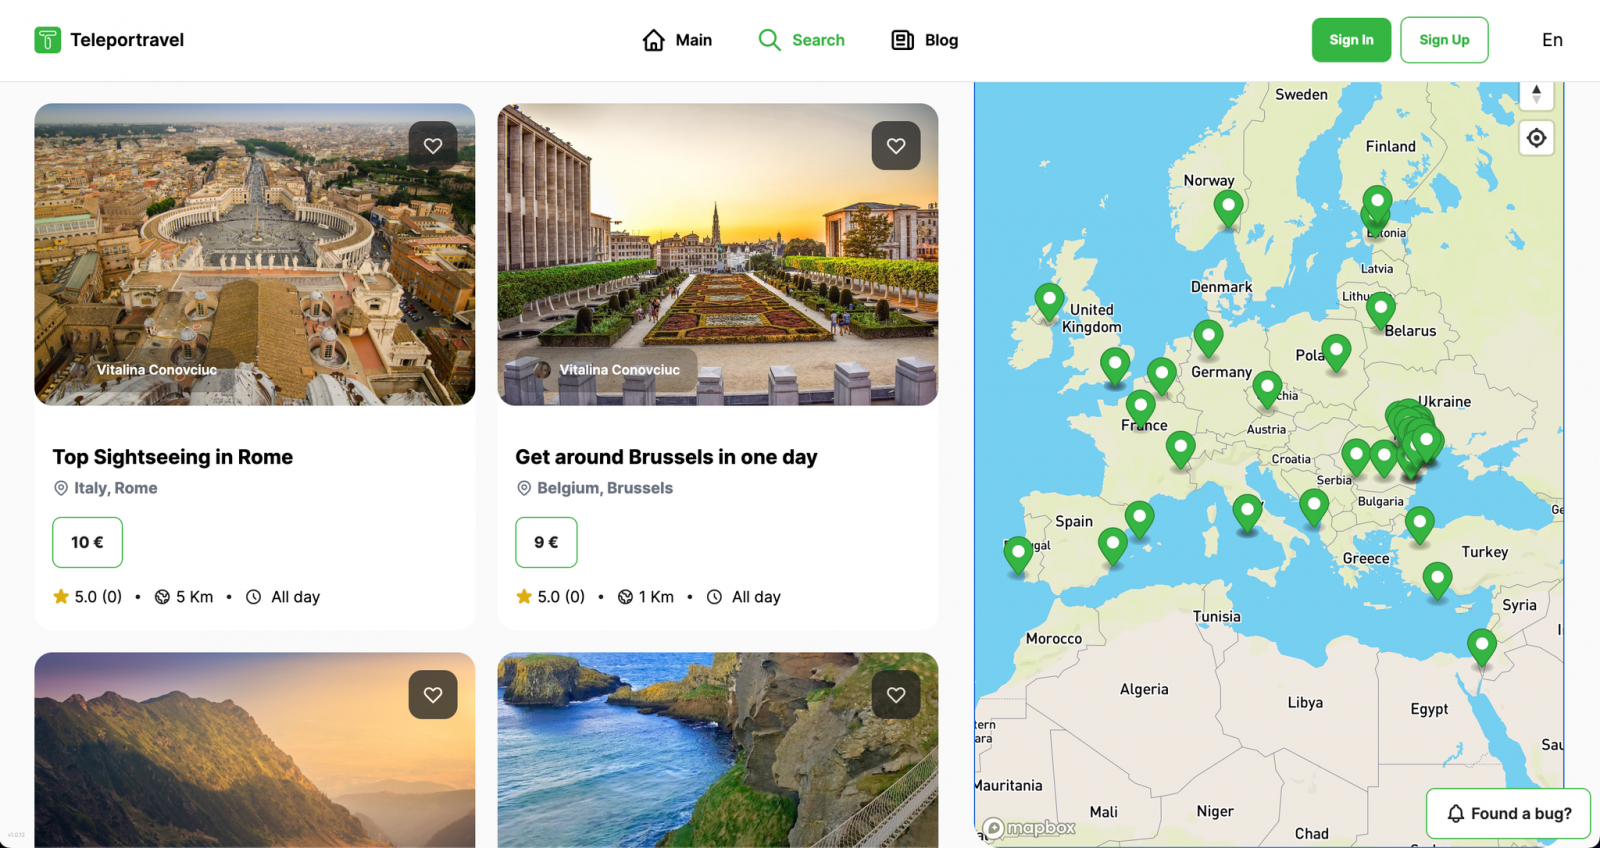The image size is (1600, 848).
Task: Click the green pin near Portugal
Action: 1018,555
